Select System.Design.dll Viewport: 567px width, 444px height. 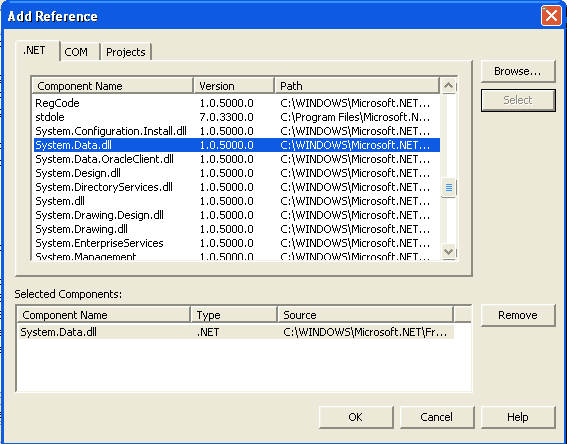[x=237, y=173]
